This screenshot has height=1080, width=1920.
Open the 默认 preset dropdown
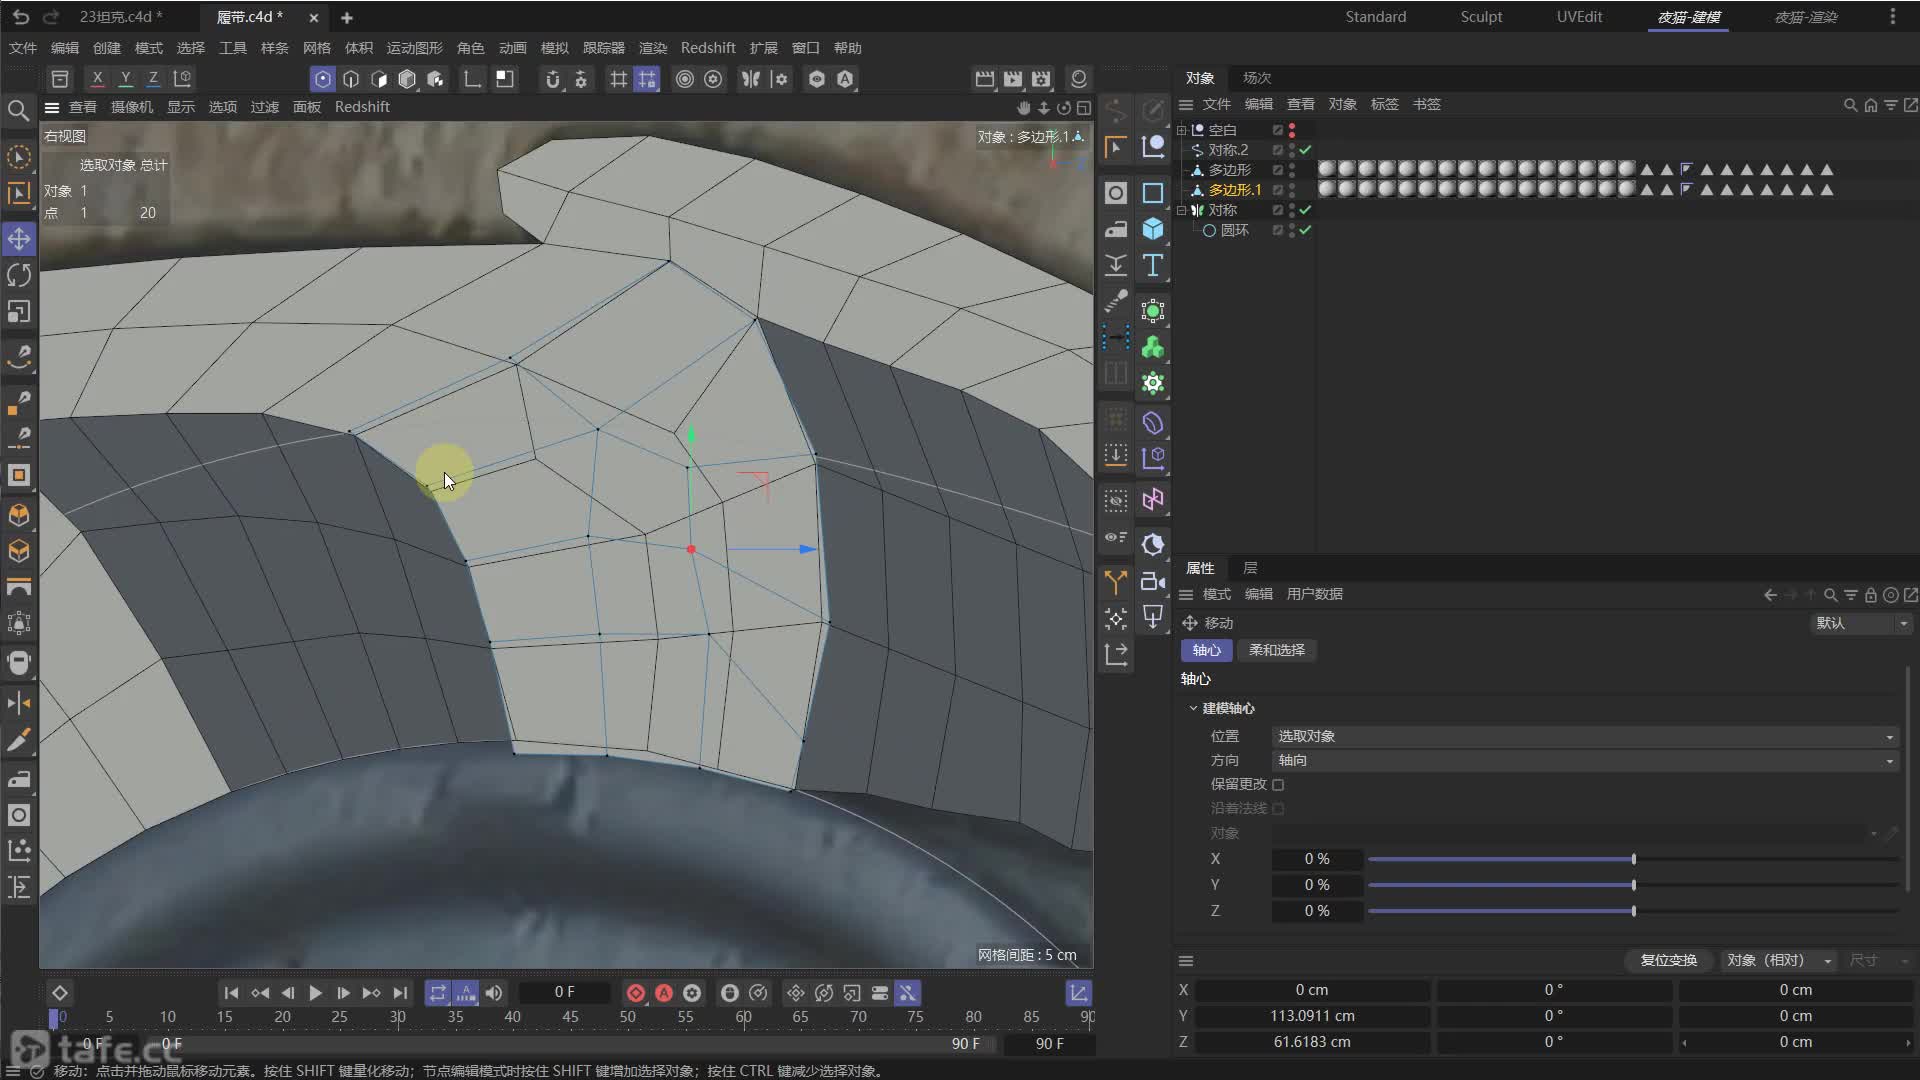[x=1861, y=623]
